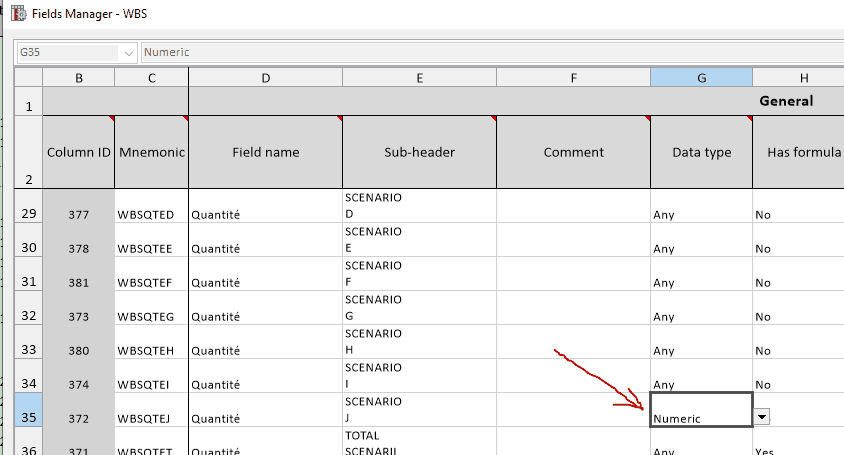
Task: Select row 29 header
Action: (x=28, y=214)
